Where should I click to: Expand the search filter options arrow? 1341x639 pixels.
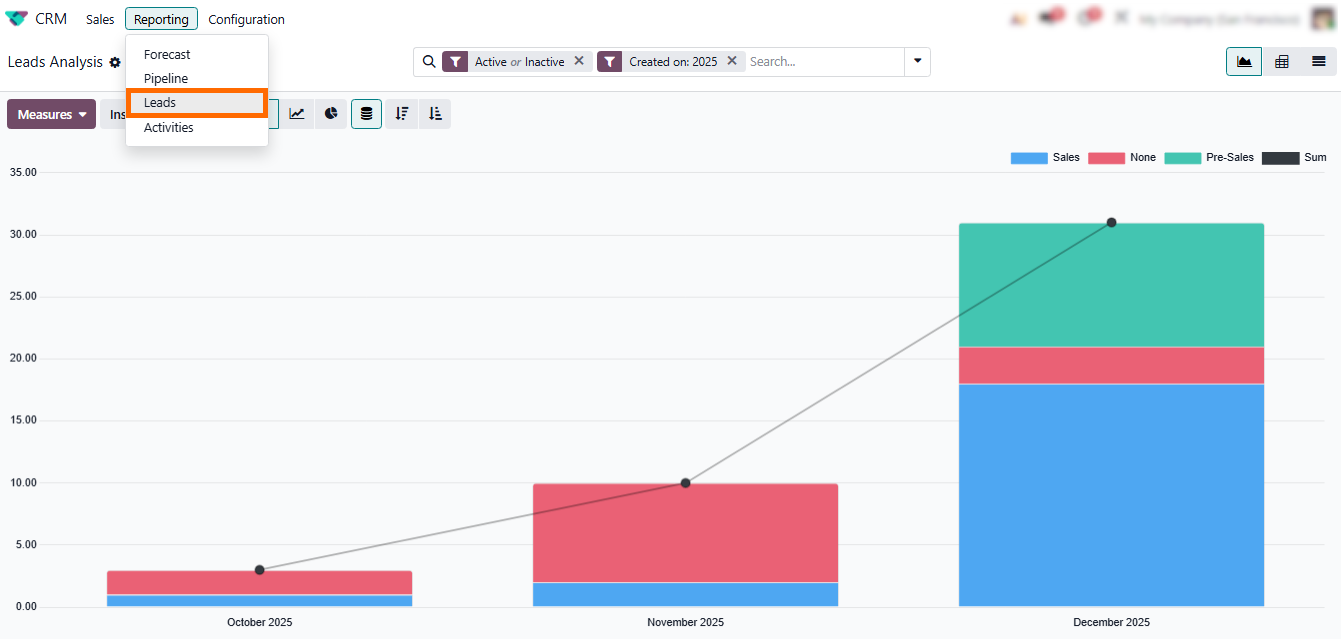[917, 62]
